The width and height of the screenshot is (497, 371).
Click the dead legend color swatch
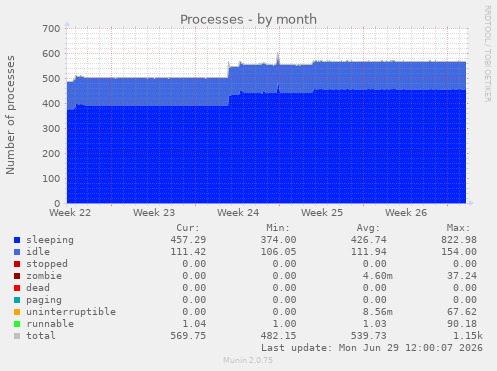[17, 288]
